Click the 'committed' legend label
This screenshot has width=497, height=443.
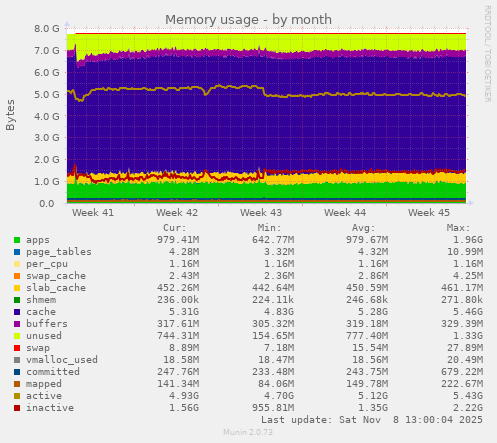pyautogui.click(x=53, y=372)
